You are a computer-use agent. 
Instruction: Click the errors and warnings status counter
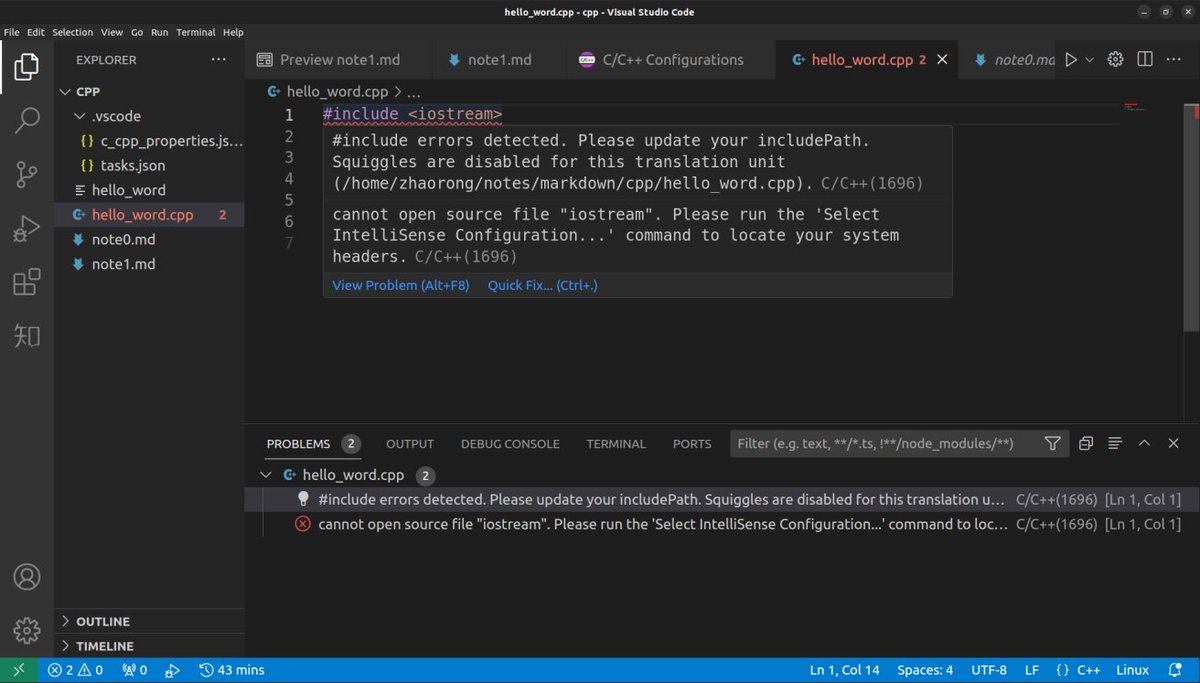tap(75, 670)
